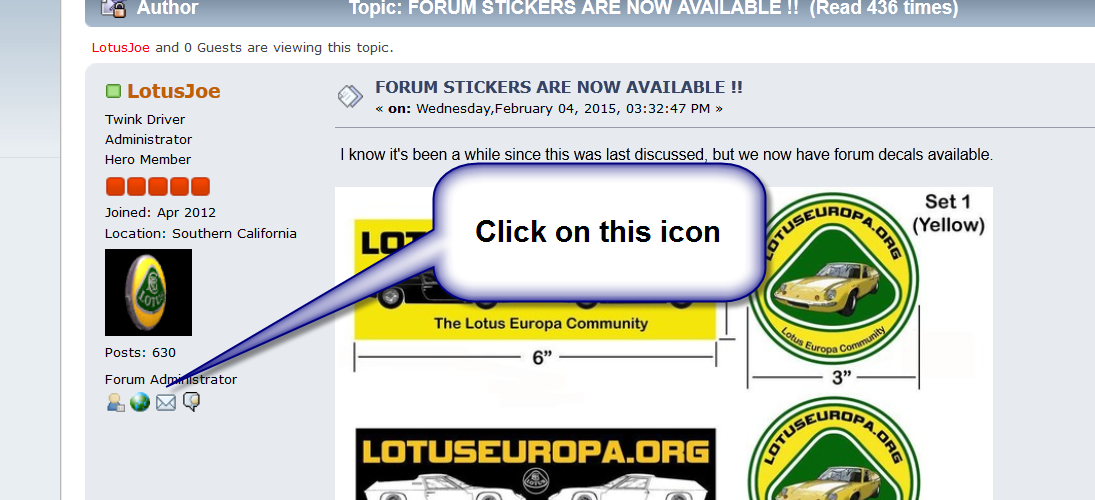Open LotusJoe's profile from the author name
The image size is (1095, 500).
[x=173, y=91]
